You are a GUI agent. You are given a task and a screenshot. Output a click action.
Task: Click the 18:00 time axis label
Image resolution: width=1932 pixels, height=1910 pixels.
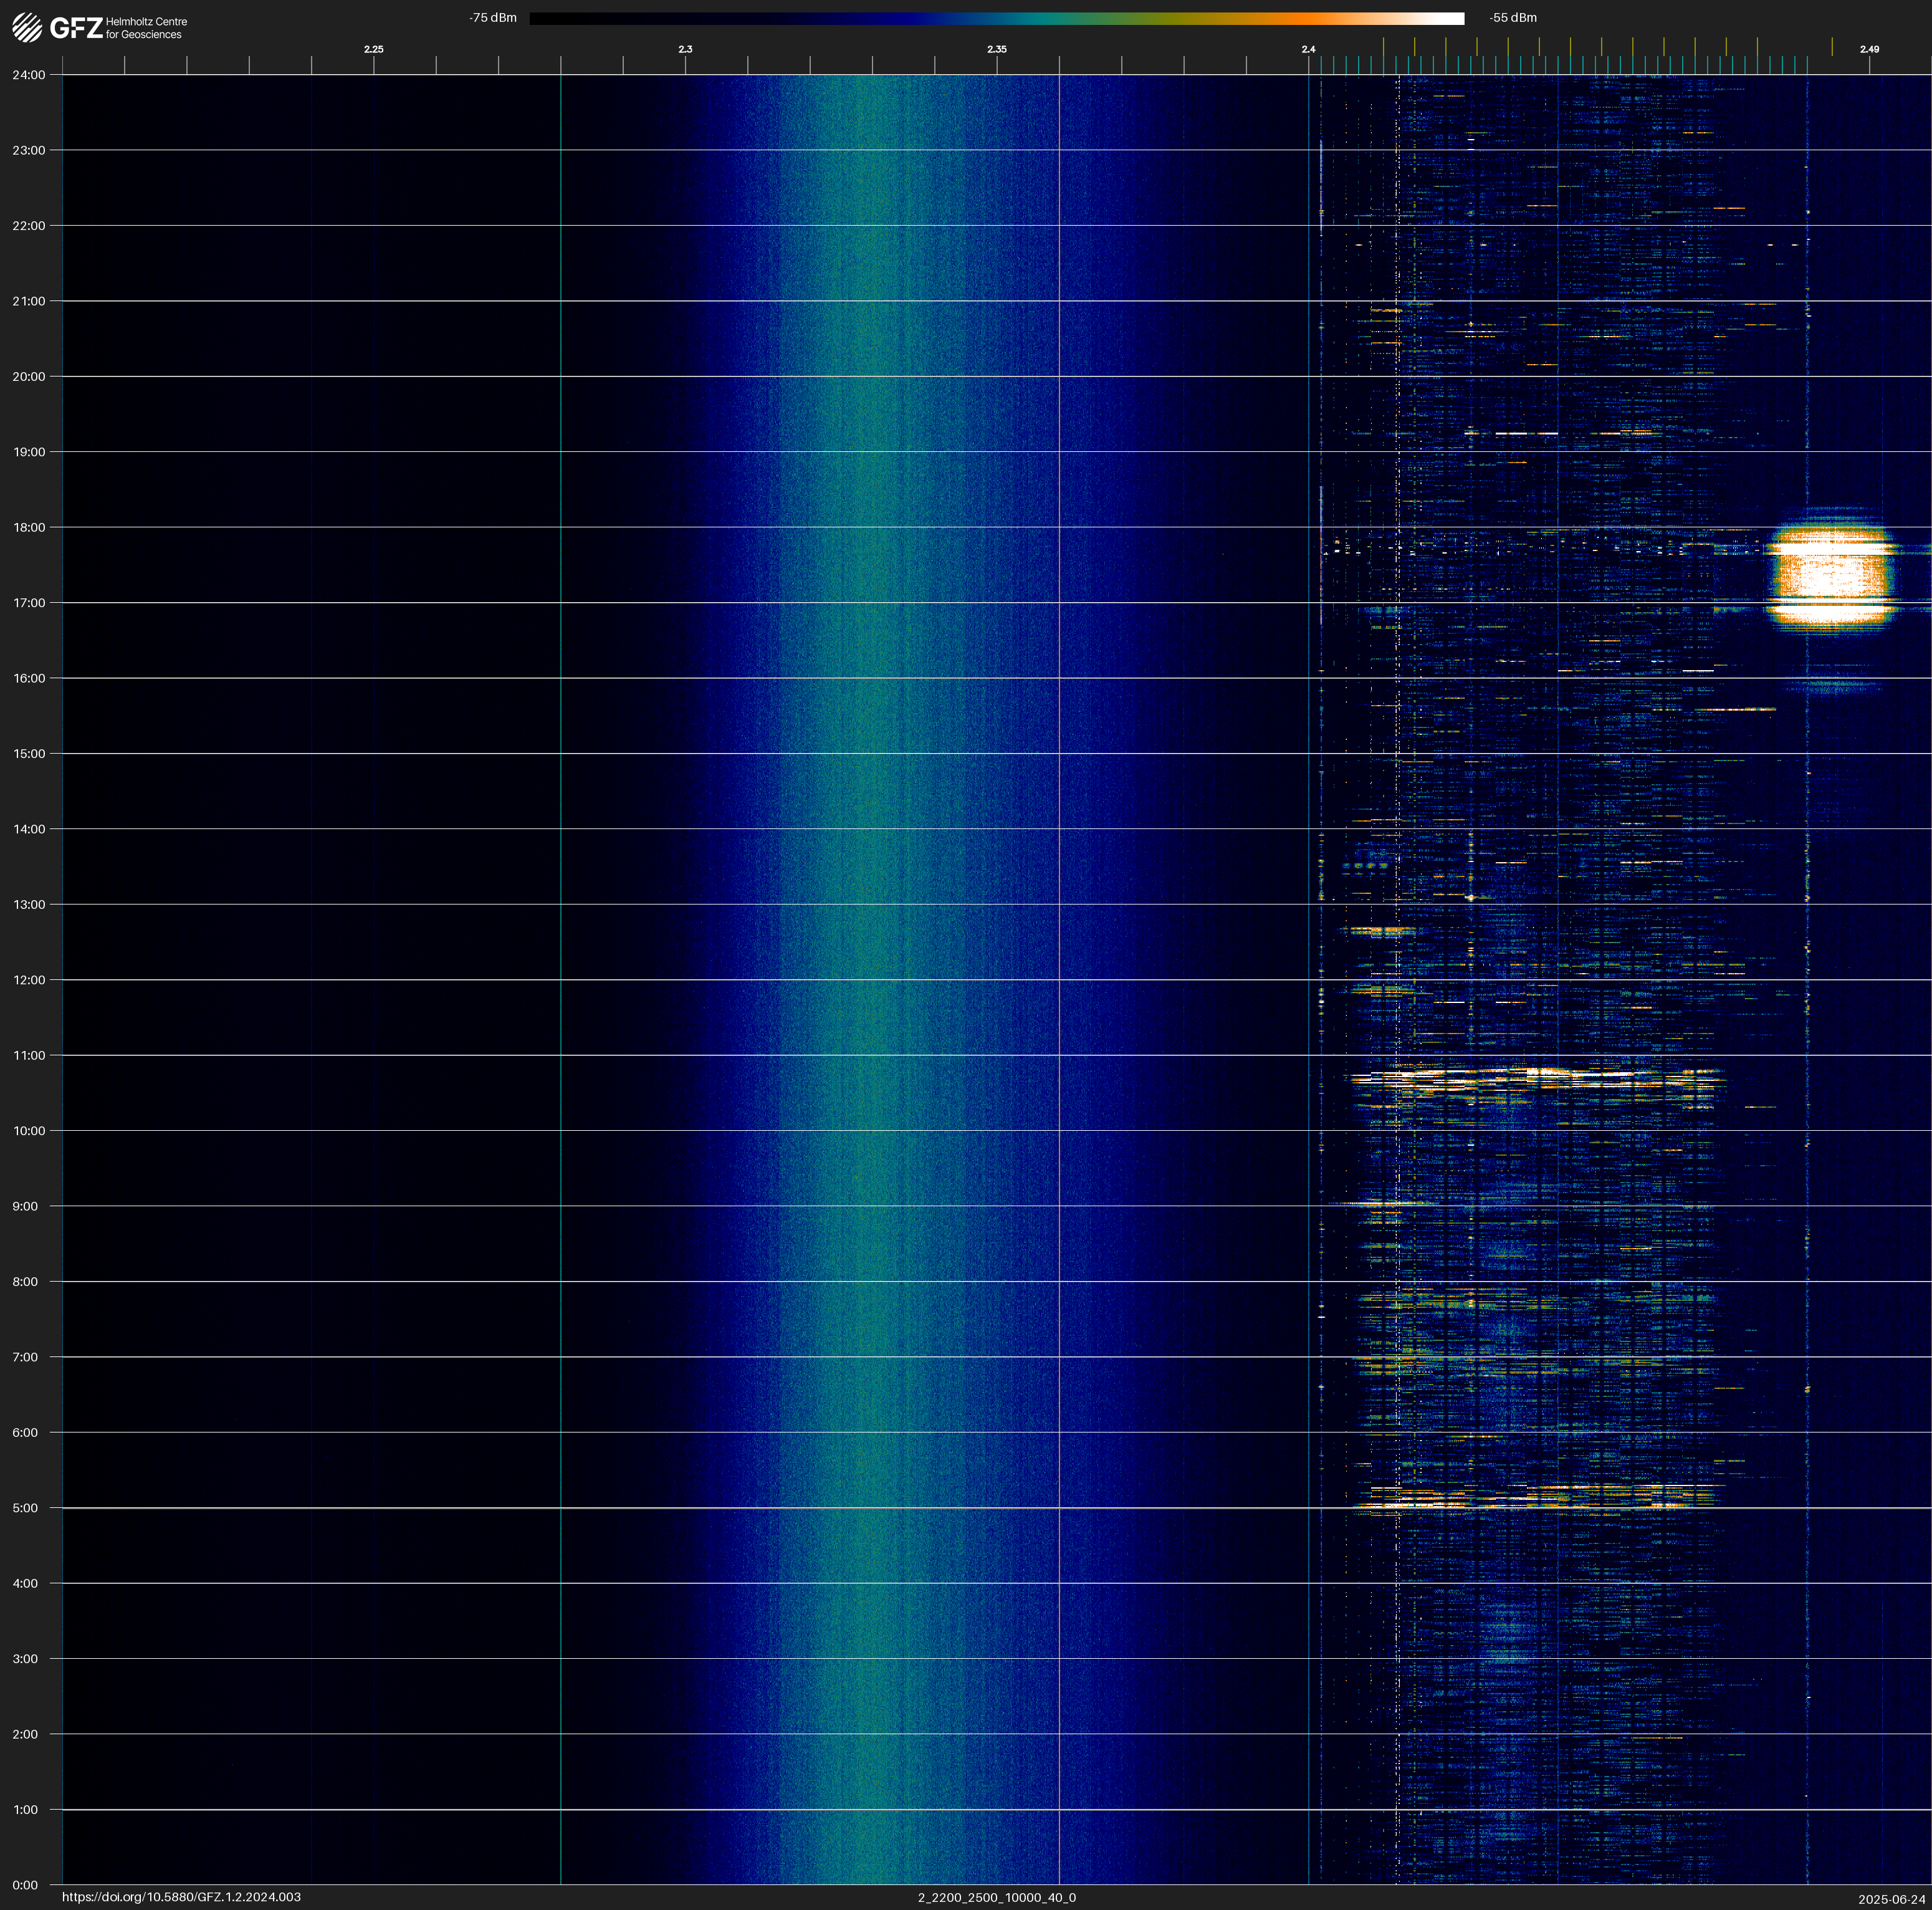click(x=29, y=527)
